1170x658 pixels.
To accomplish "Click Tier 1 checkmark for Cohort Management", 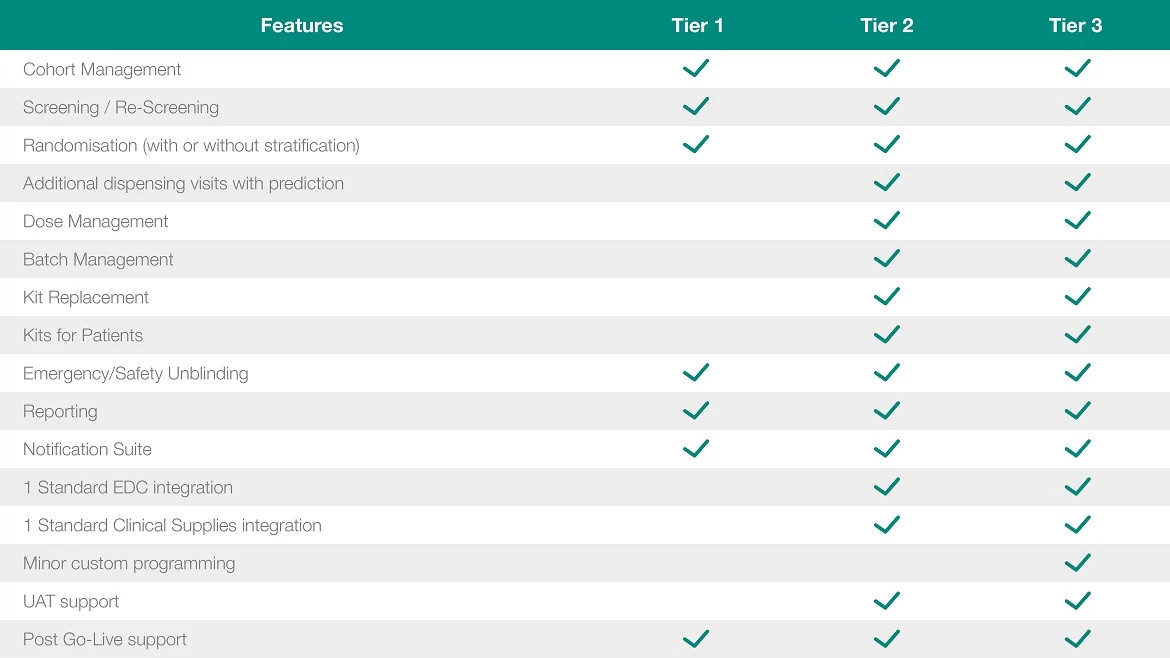I will (x=696, y=69).
